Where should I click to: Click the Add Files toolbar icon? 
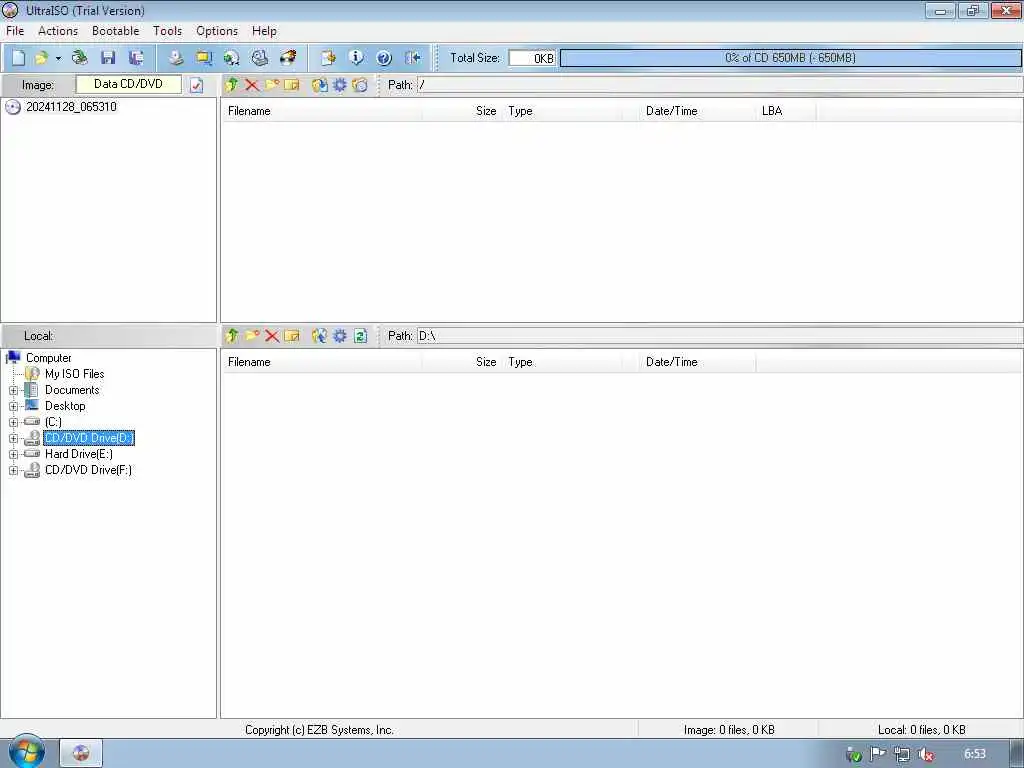pyautogui.click(x=328, y=58)
